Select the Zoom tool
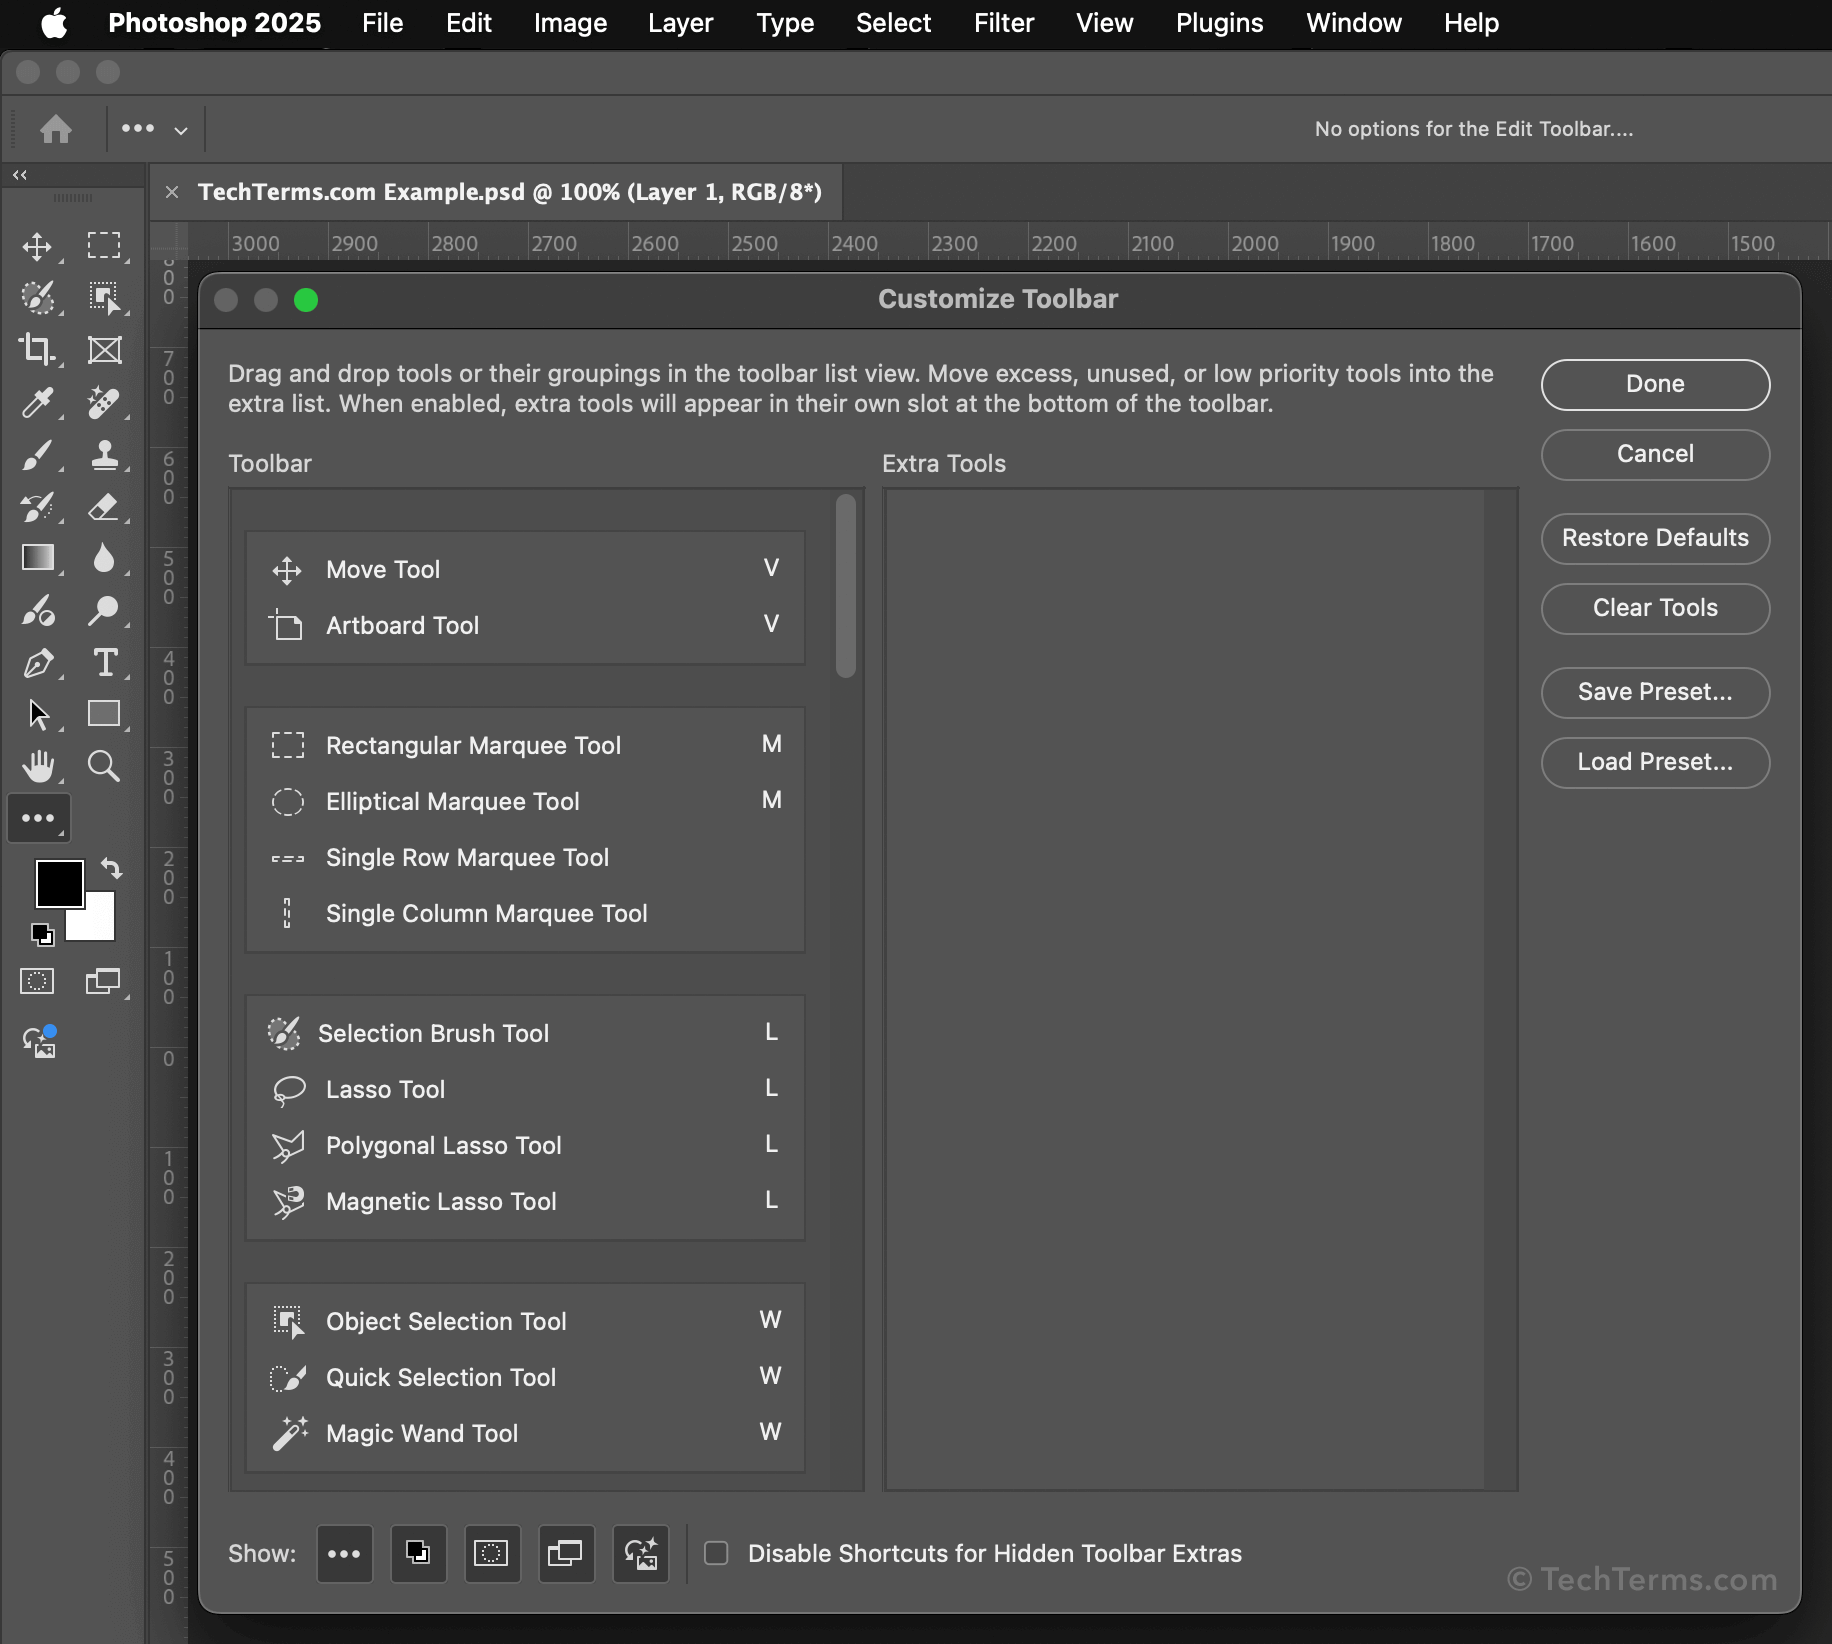The height and width of the screenshot is (1644, 1832). pyautogui.click(x=104, y=767)
